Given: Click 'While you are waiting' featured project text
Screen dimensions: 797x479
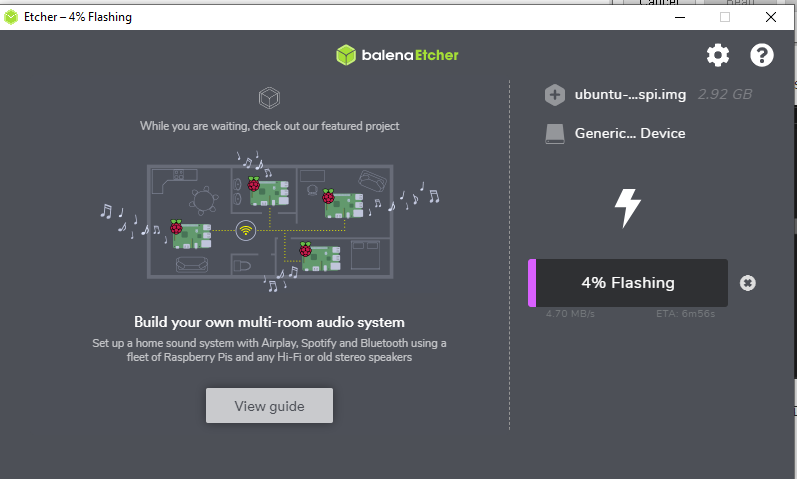Looking at the screenshot, I should click(269, 126).
